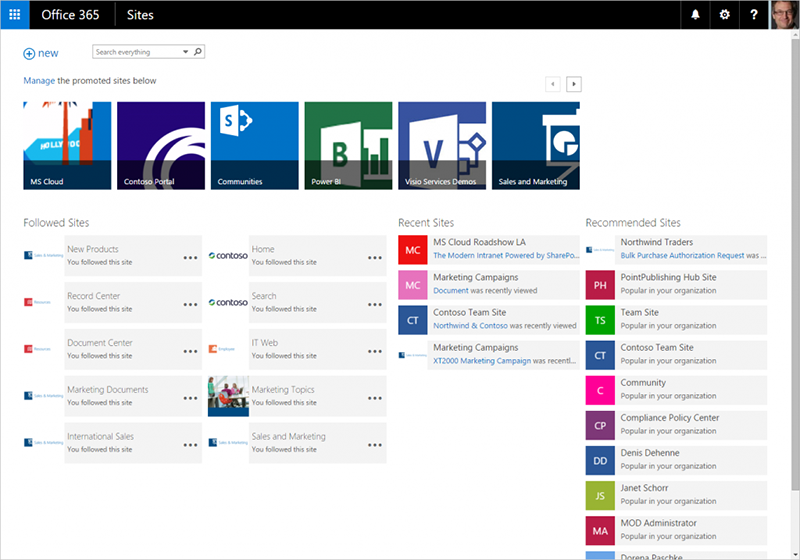Image resolution: width=800 pixels, height=560 pixels.
Task: Click the Manage promoted sites link
Action: coord(39,81)
